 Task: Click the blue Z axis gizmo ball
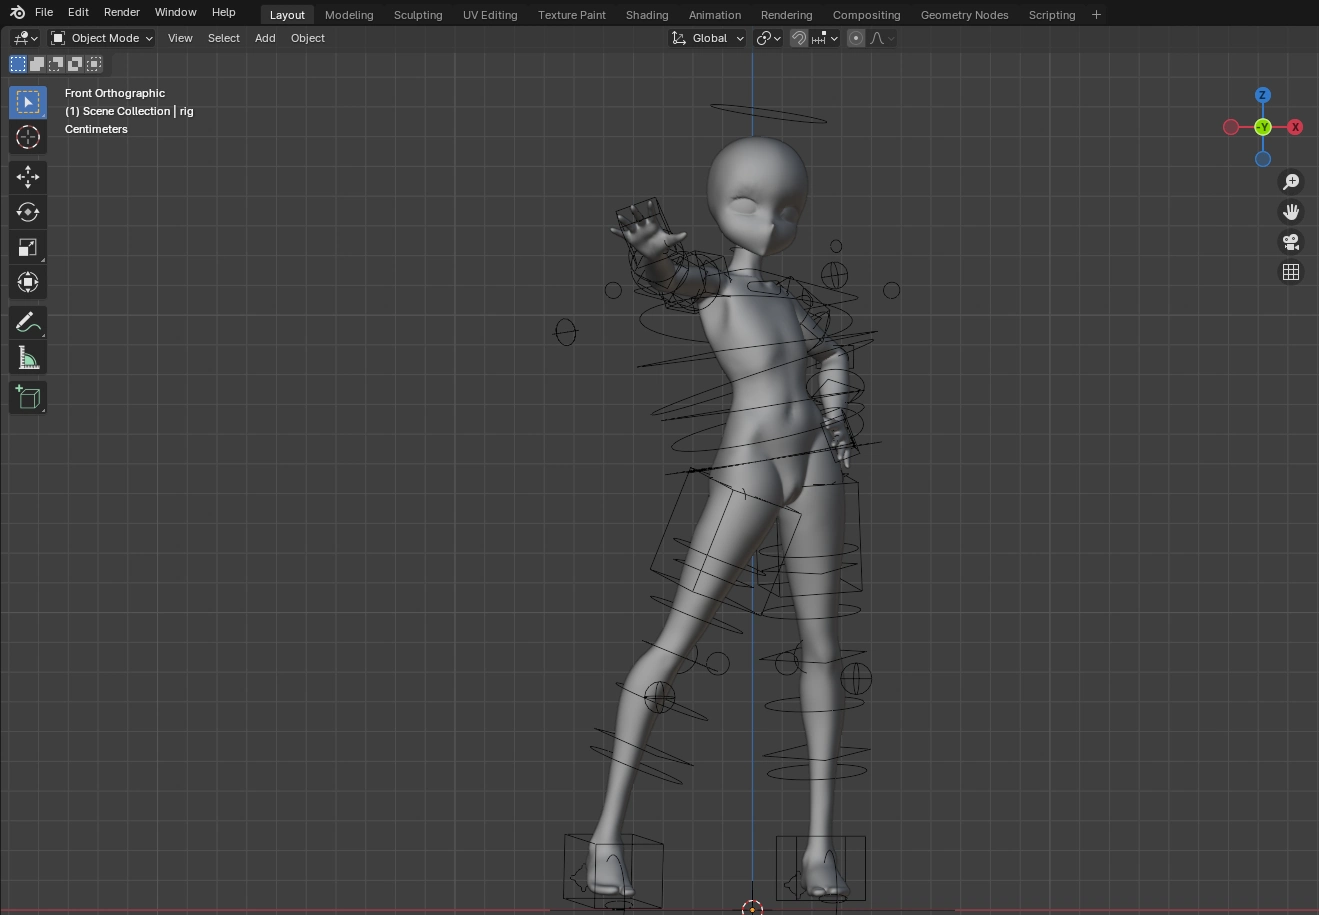point(1263,95)
